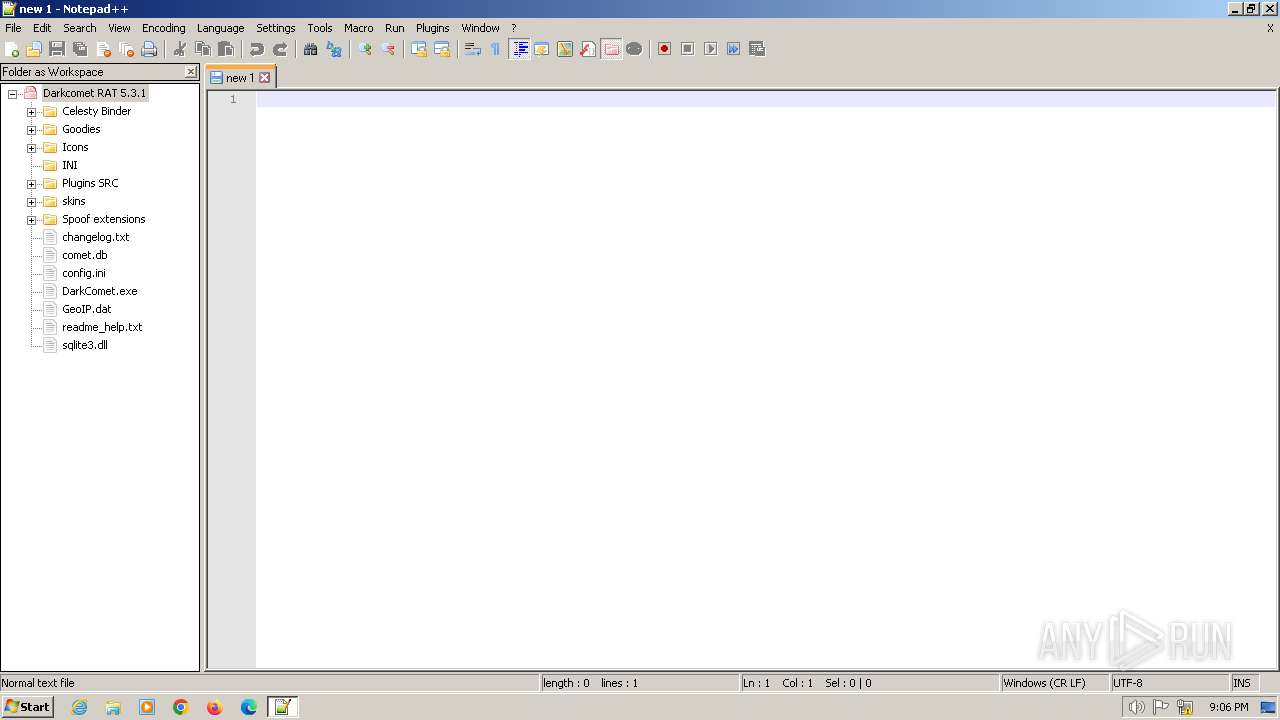Toggle Show All Characters pilcrow icon
Viewport: 1280px width, 720px height.
tap(496, 49)
